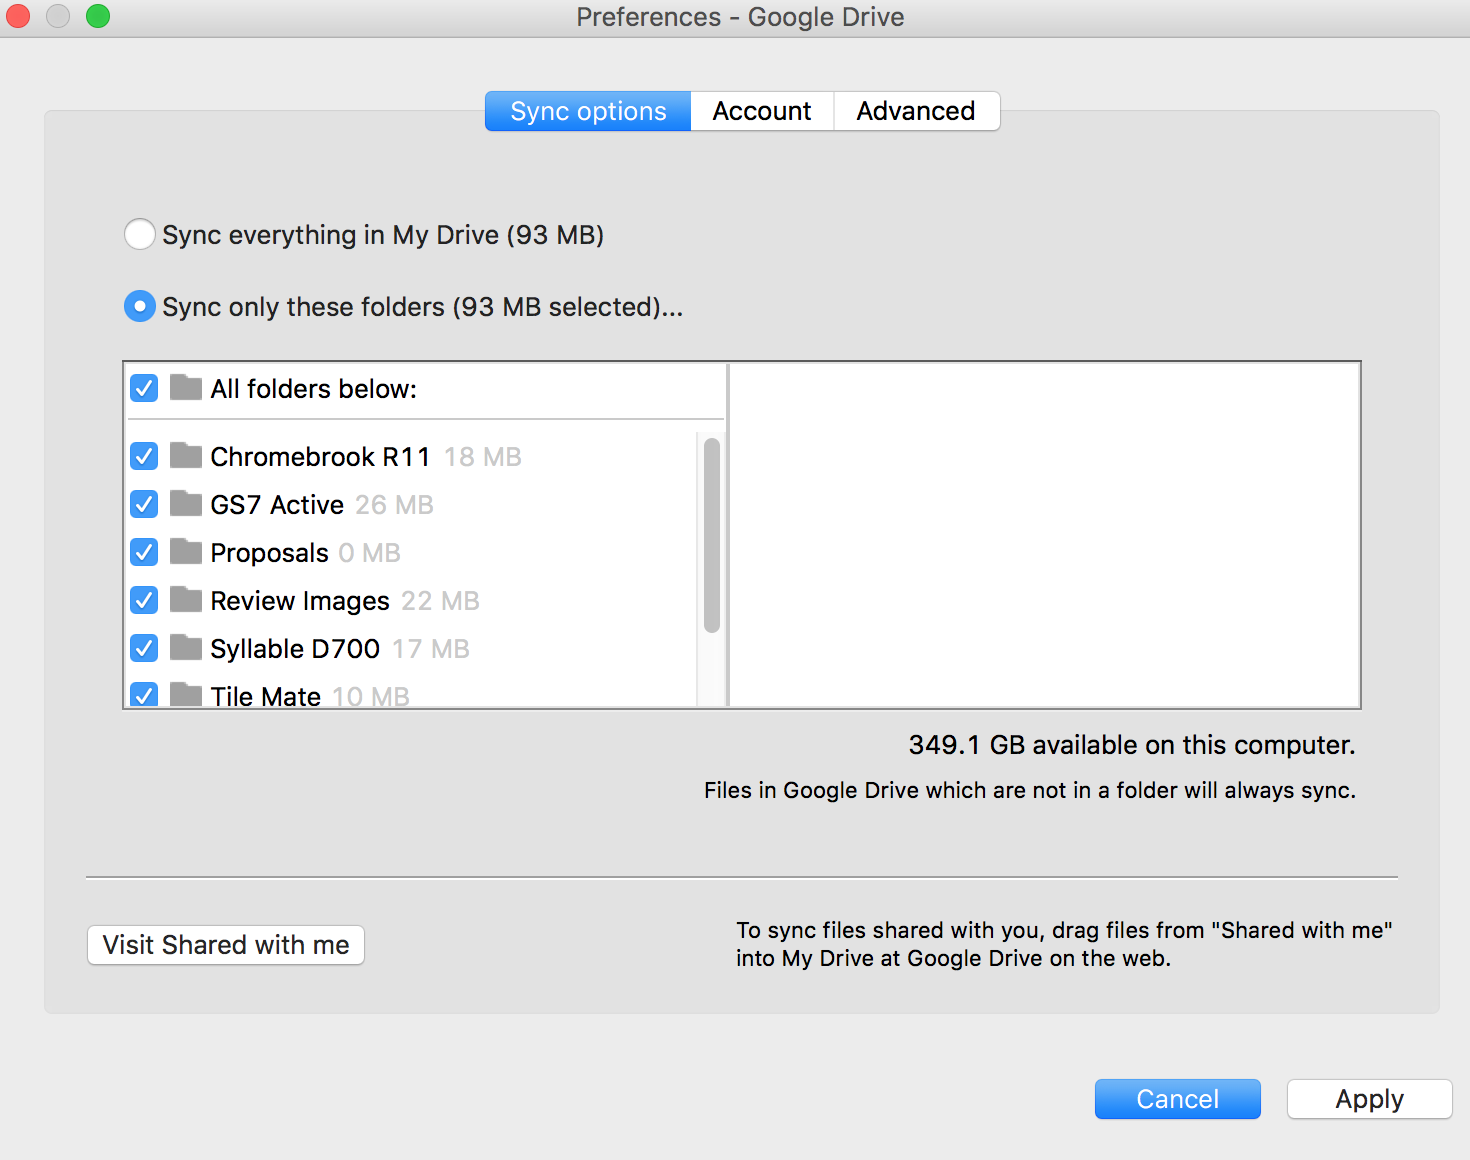The height and width of the screenshot is (1160, 1470).
Task: Switch to the Sync options tab
Action: (x=588, y=111)
